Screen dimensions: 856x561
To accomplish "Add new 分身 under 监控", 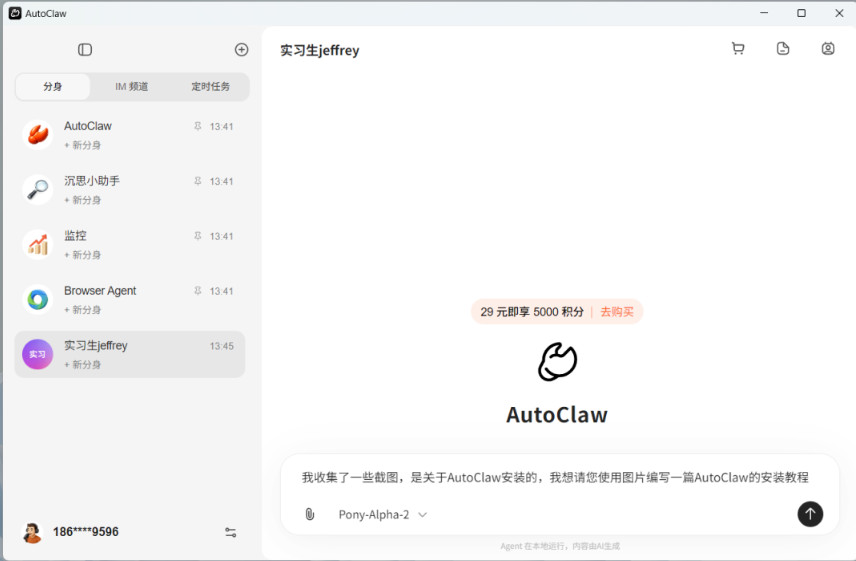I will (x=83, y=255).
